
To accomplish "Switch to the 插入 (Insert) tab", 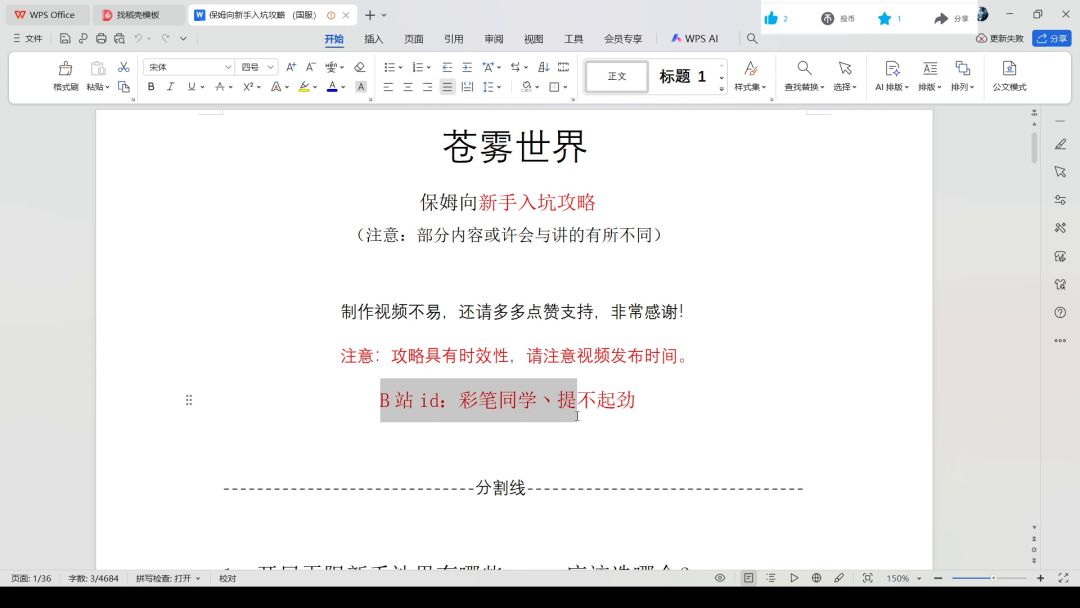I will click(373, 39).
